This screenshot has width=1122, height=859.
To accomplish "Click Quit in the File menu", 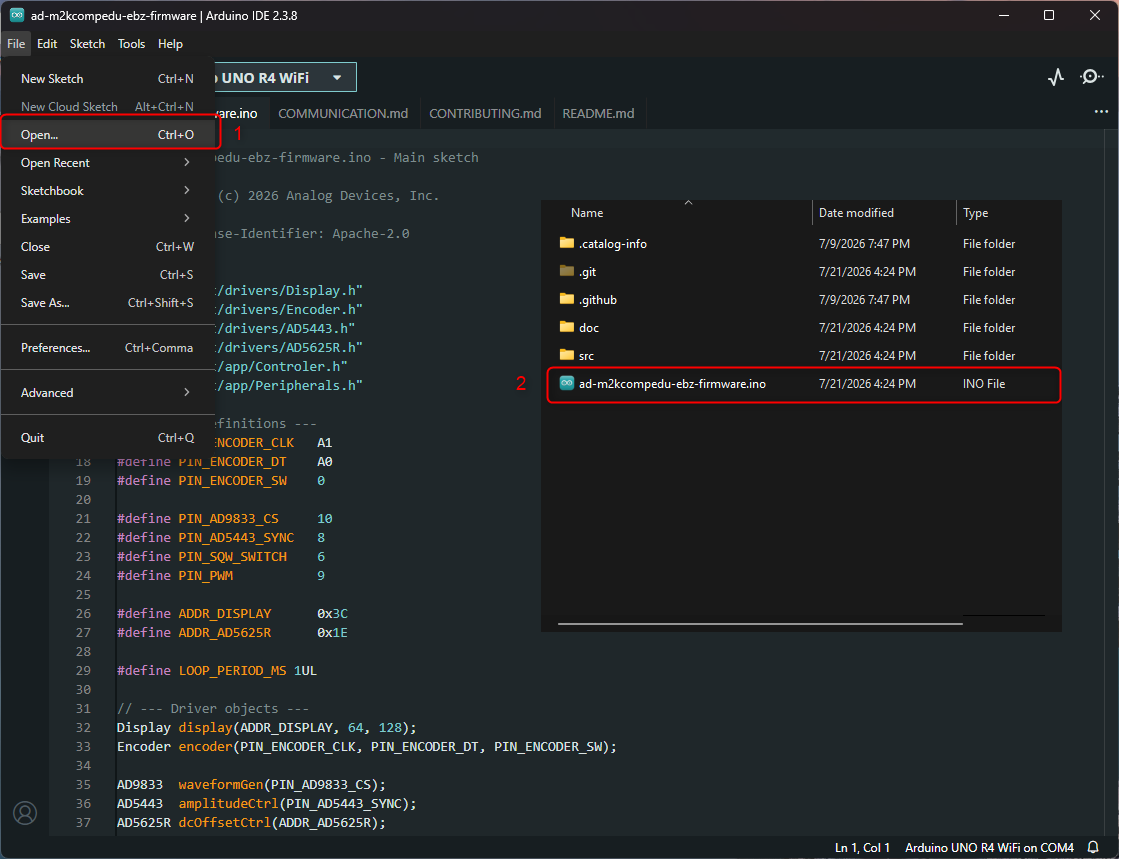I will [107, 437].
